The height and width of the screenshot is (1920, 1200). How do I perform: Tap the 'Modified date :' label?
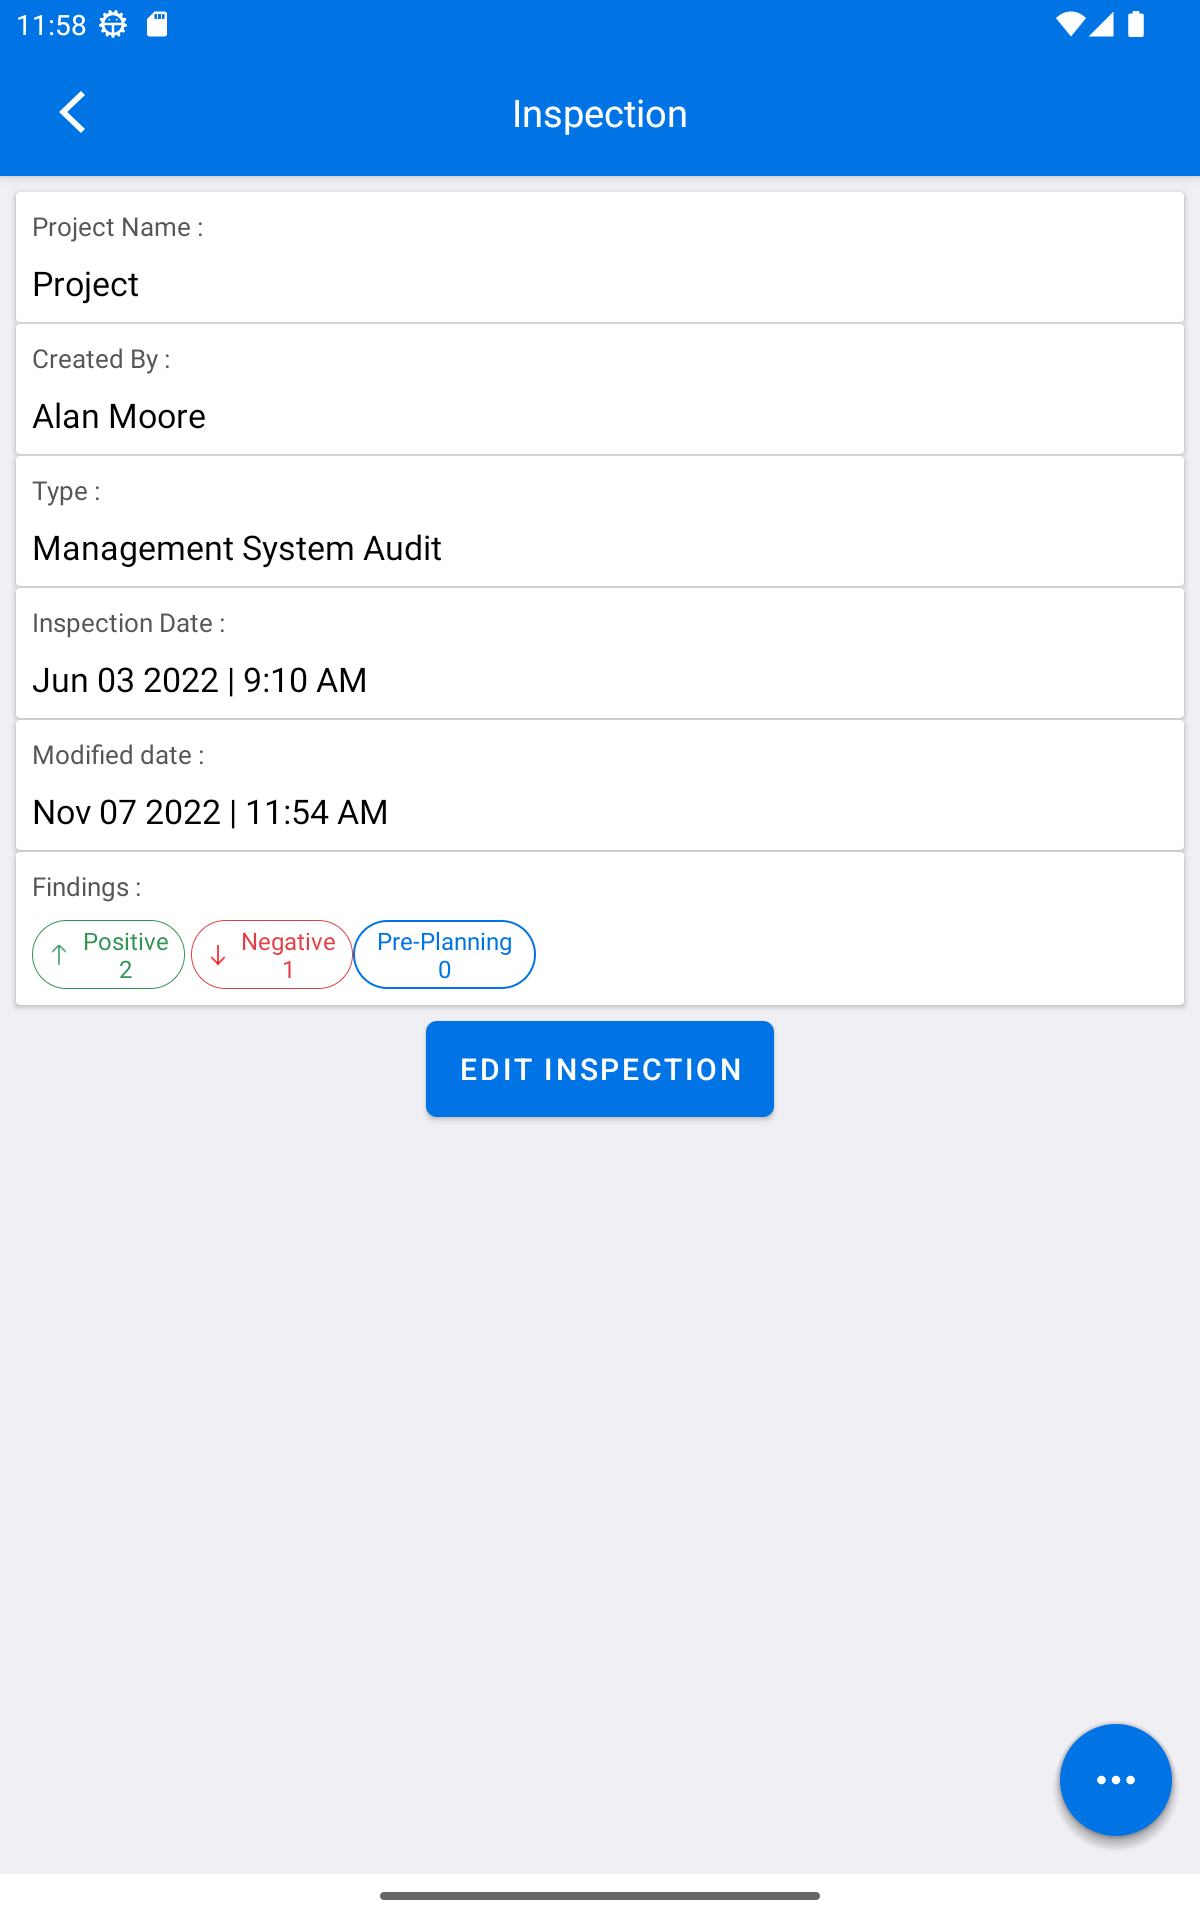tap(118, 755)
